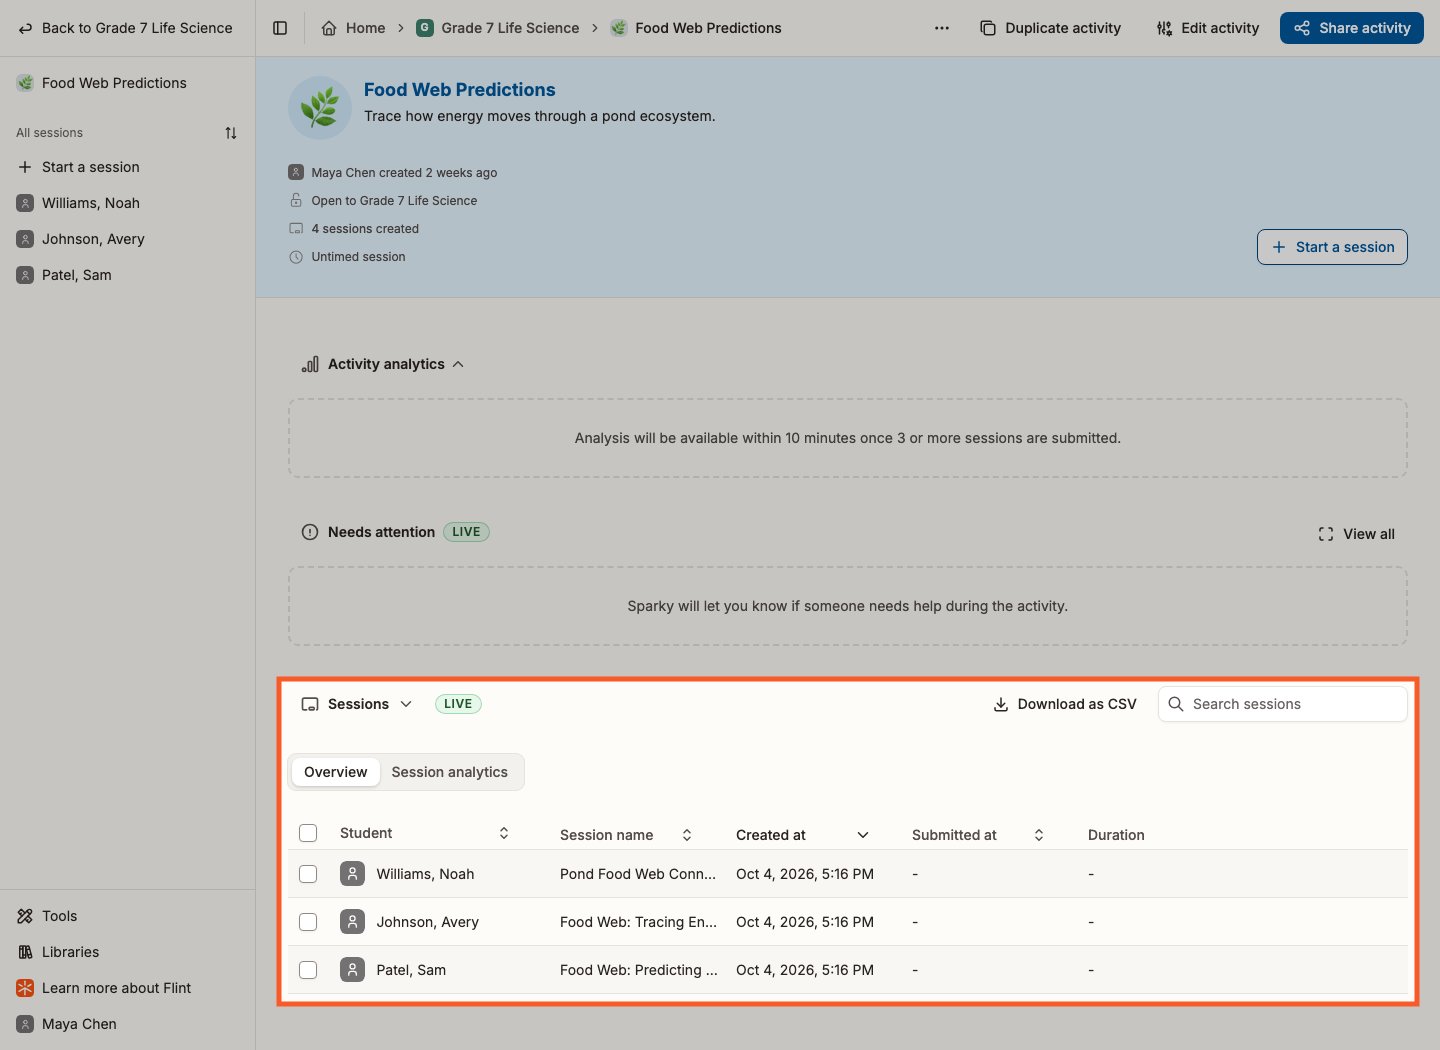Sort by Student column arrows
1440x1050 pixels.
point(504,833)
